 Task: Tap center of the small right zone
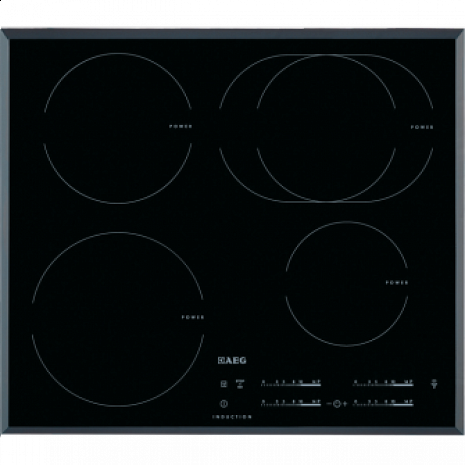click(x=347, y=284)
